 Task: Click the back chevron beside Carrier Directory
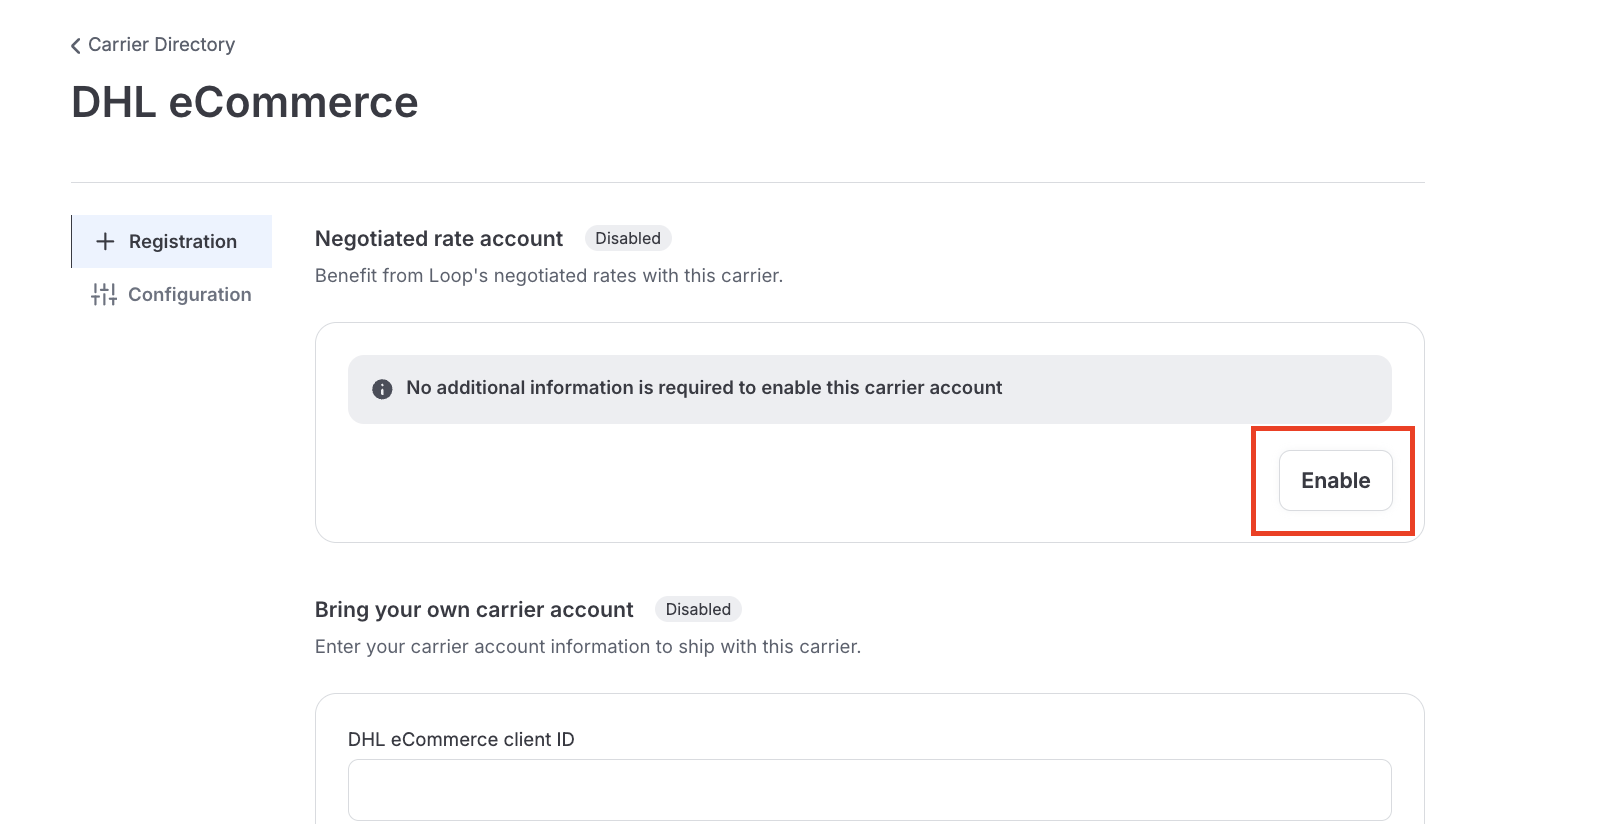coord(76,46)
